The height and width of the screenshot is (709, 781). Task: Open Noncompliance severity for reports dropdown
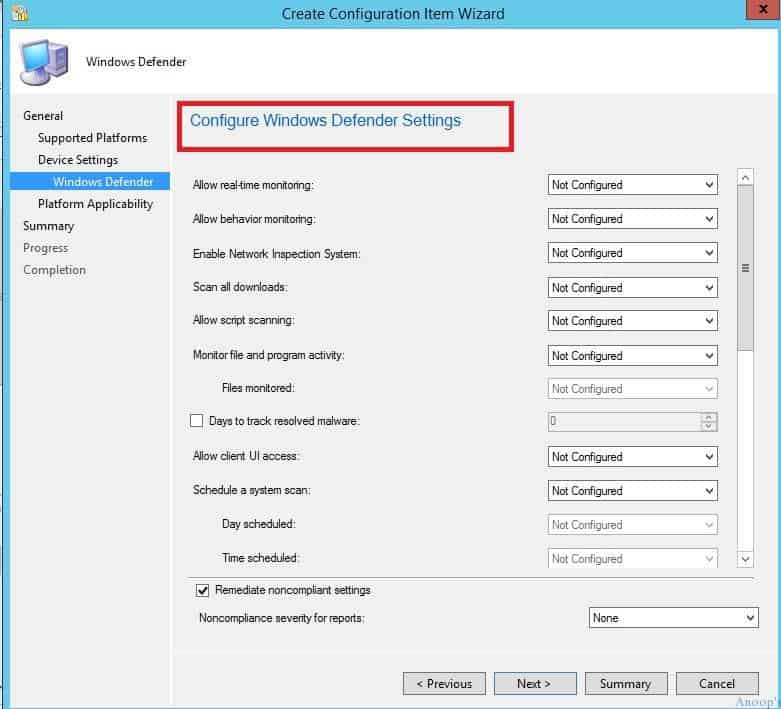673,618
